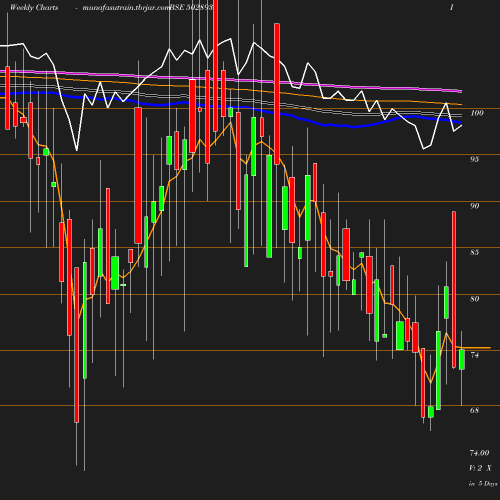Viewport: 500px width, 500px height.
Task: Click the 90 price axis label
Action: (475, 206)
